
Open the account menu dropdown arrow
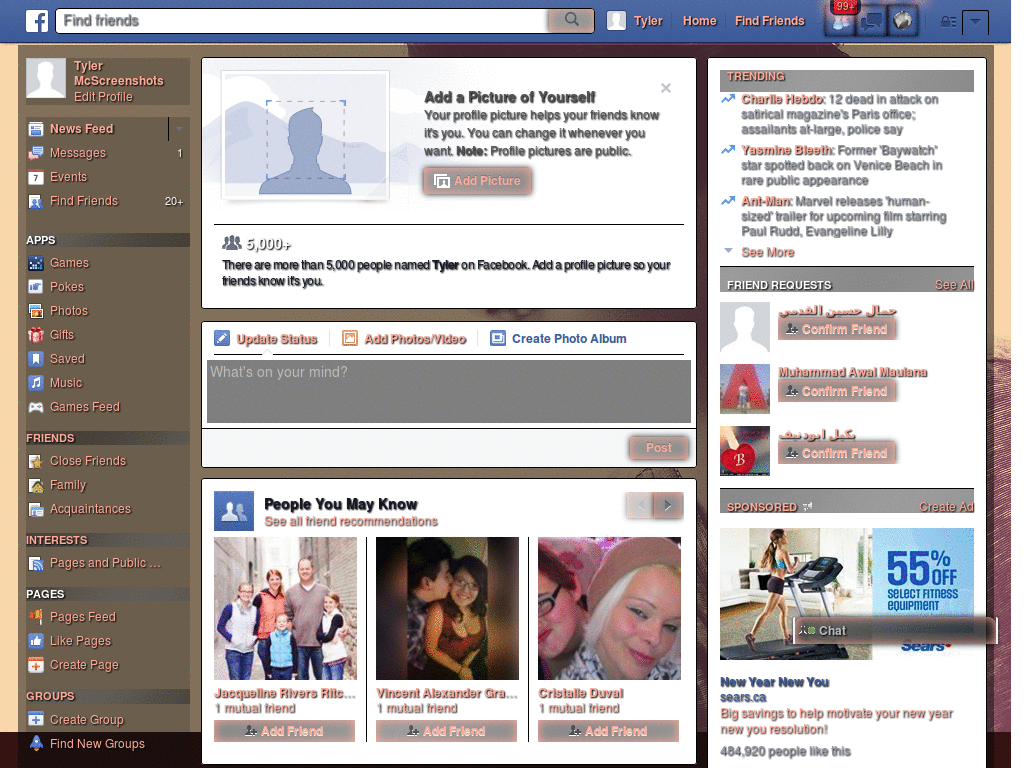click(x=975, y=22)
